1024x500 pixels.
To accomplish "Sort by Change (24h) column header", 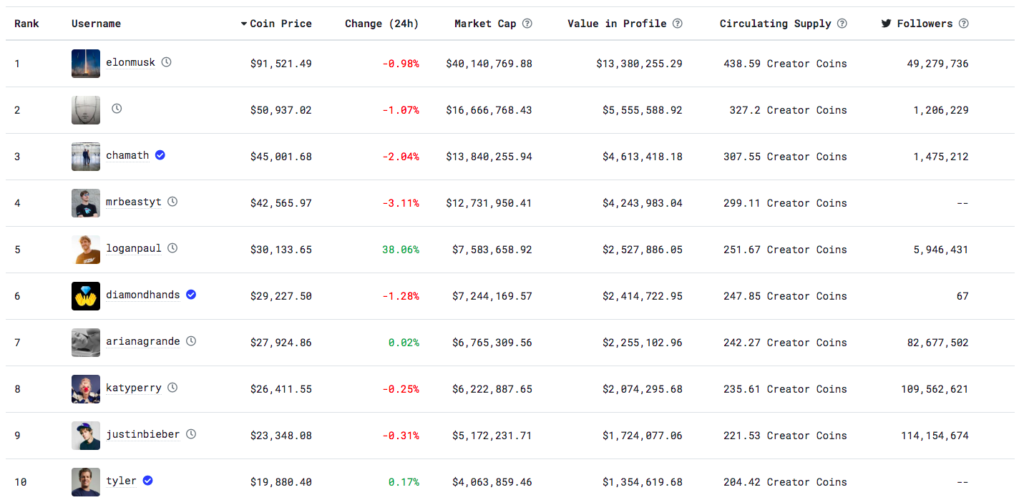I will click(381, 23).
